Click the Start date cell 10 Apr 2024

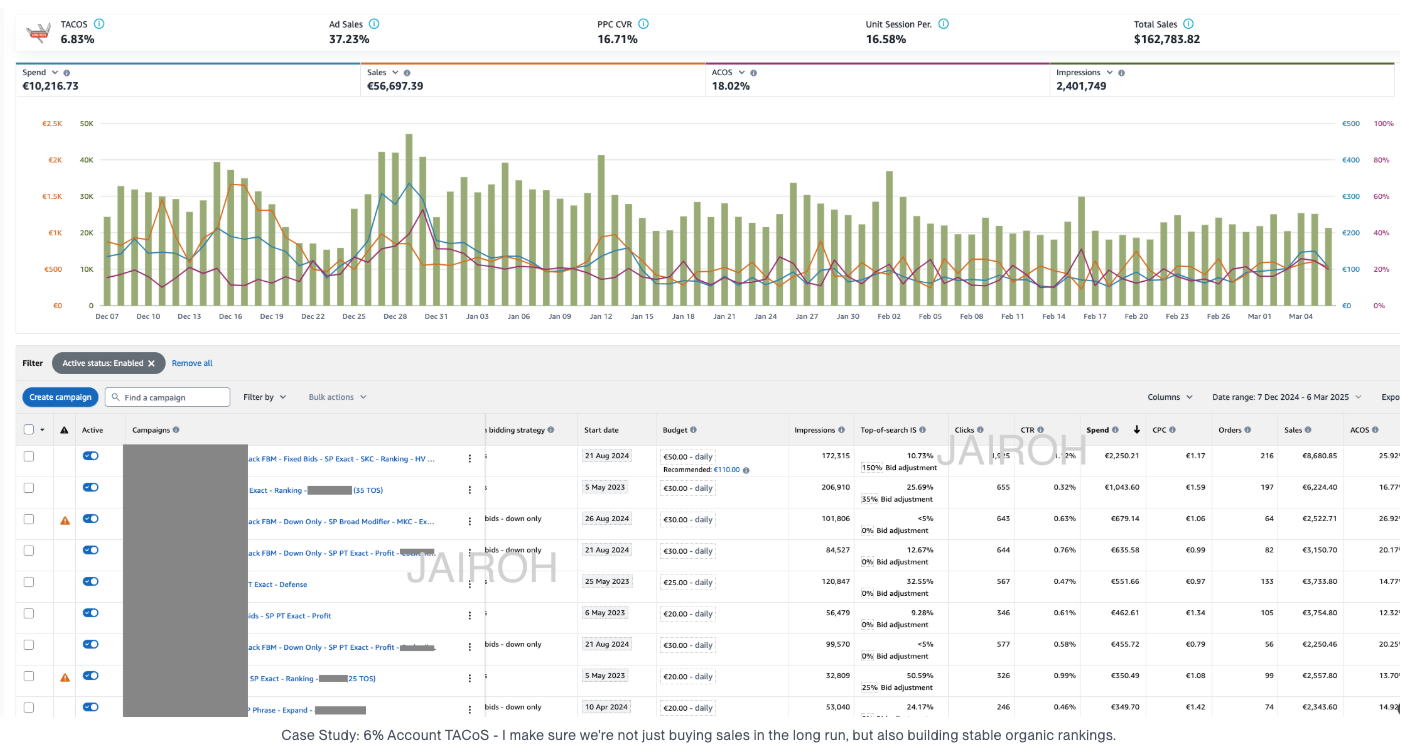coord(605,707)
